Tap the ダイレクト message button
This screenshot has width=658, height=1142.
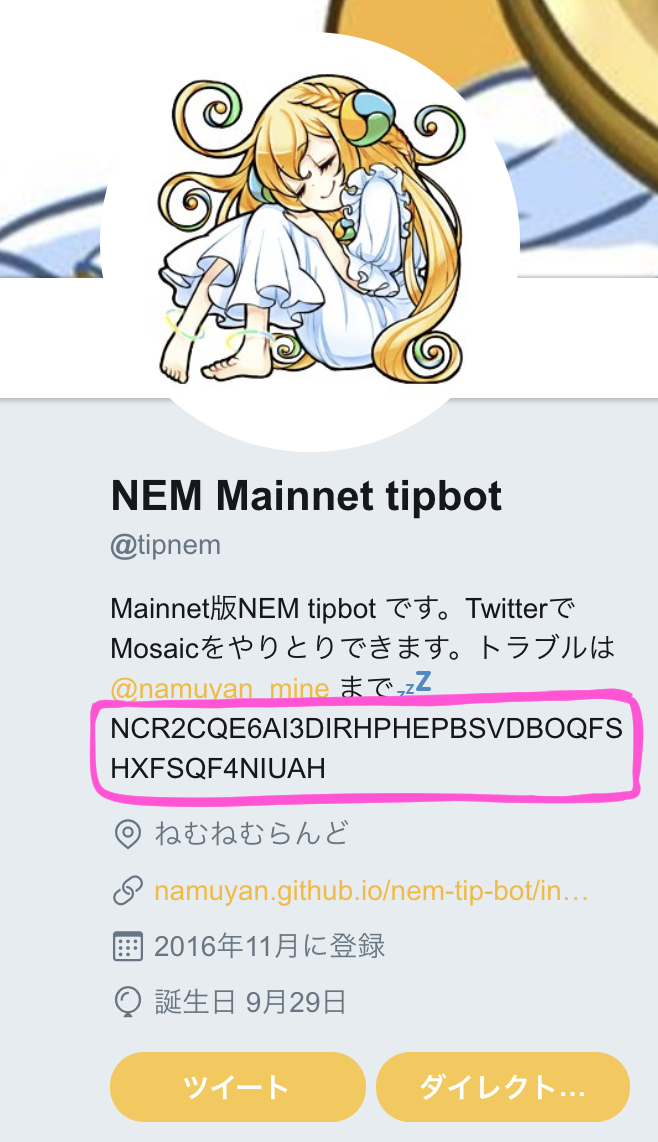click(503, 1087)
